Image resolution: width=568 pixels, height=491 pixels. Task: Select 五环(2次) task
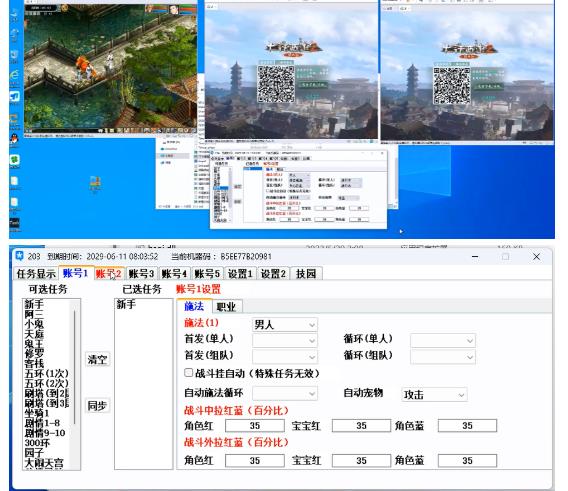46,383
